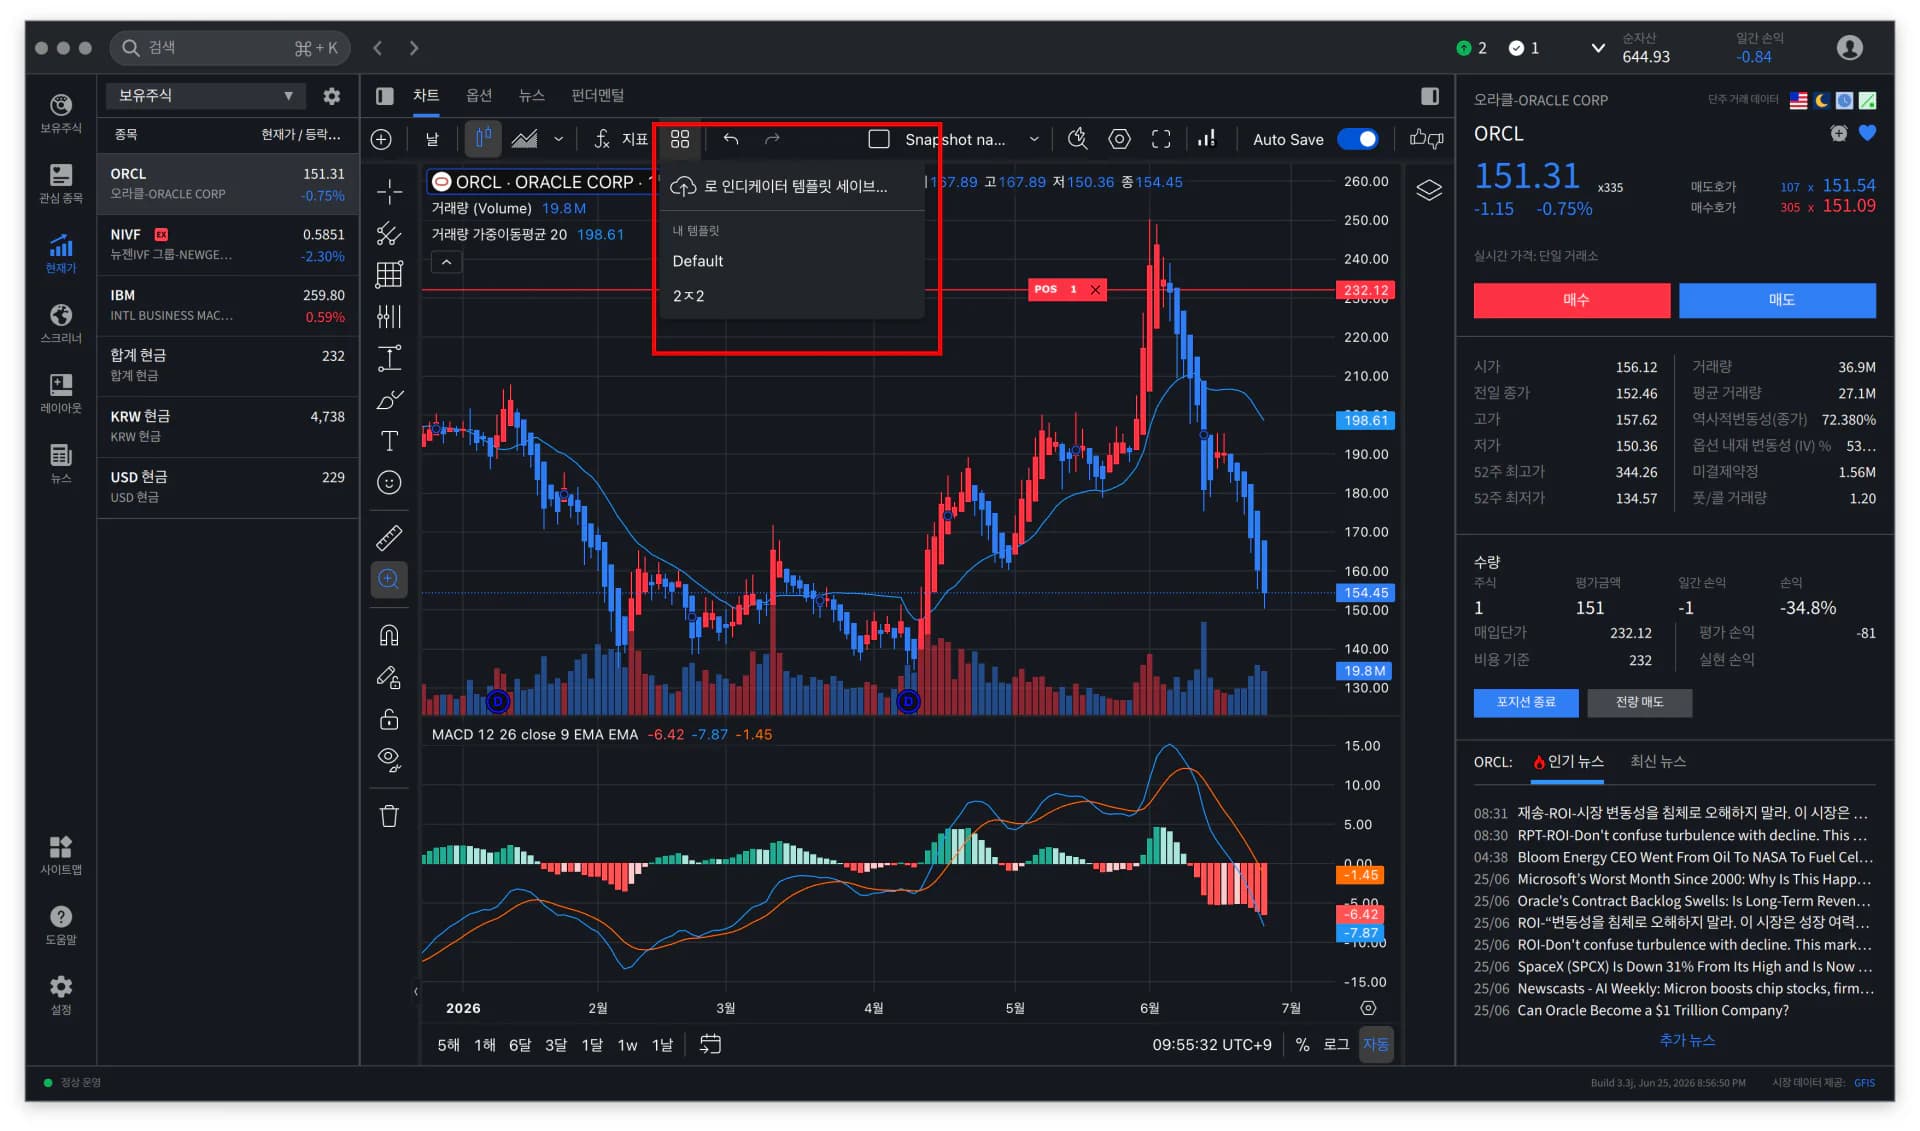The height and width of the screenshot is (1131, 1920).
Task: Select the zoom-in magnifier tool
Action: click(389, 579)
